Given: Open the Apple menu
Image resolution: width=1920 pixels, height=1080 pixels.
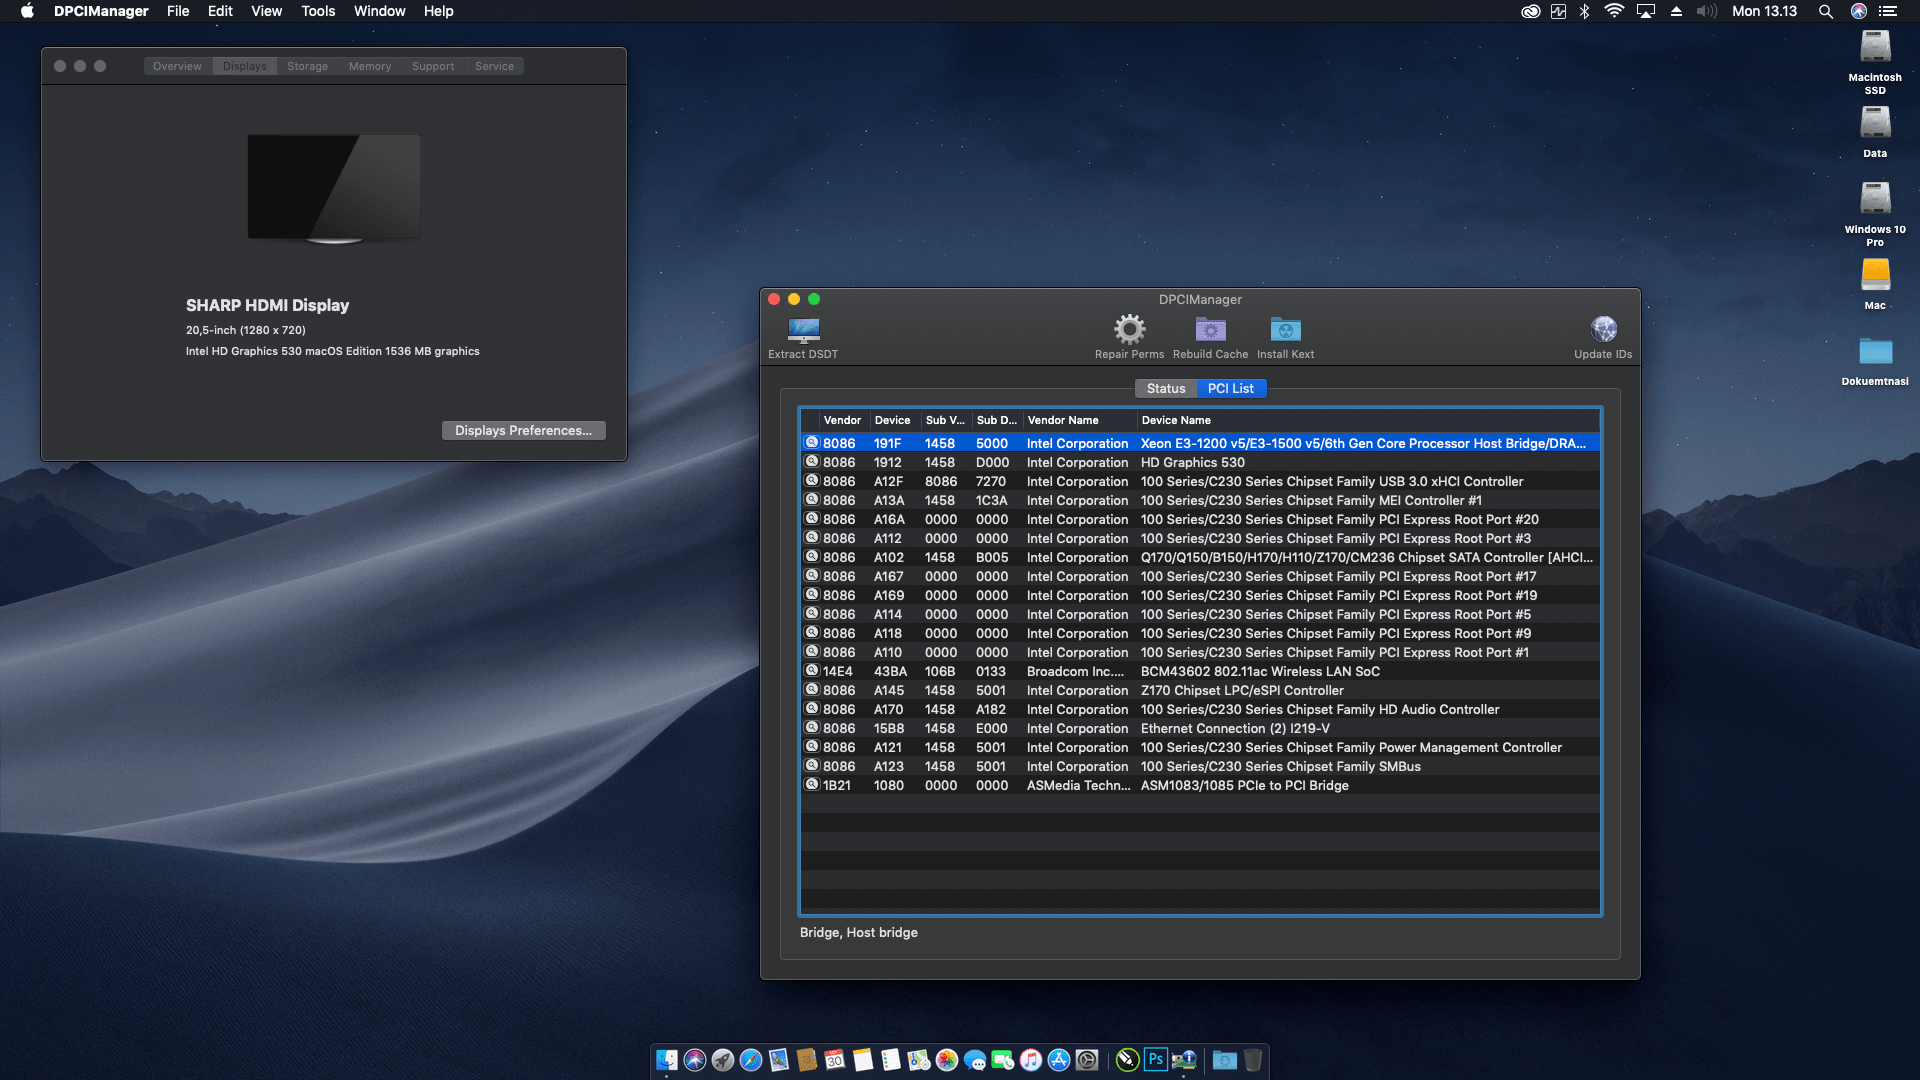Looking at the screenshot, I should (x=26, y=11).
